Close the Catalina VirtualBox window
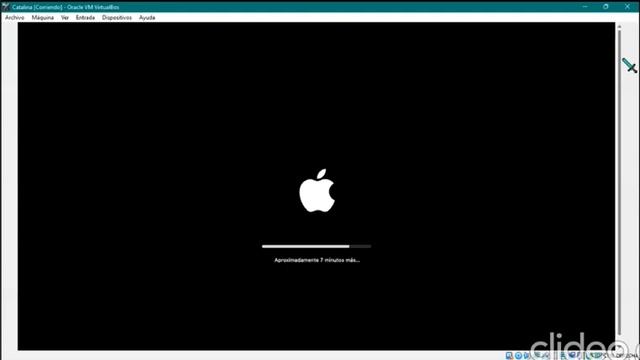Image resolution: width=640 pixels, height=360 pixels. (627, 7)
